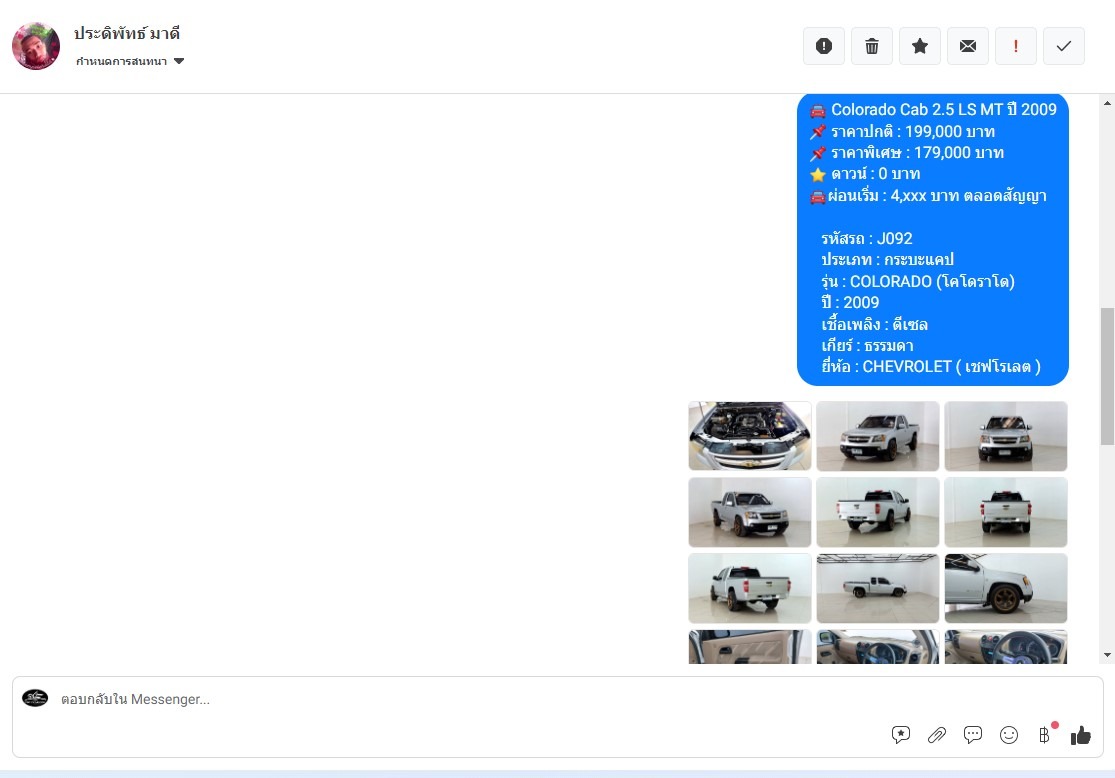Open the front view truck photo in the top-right

tap(1006, 436)
